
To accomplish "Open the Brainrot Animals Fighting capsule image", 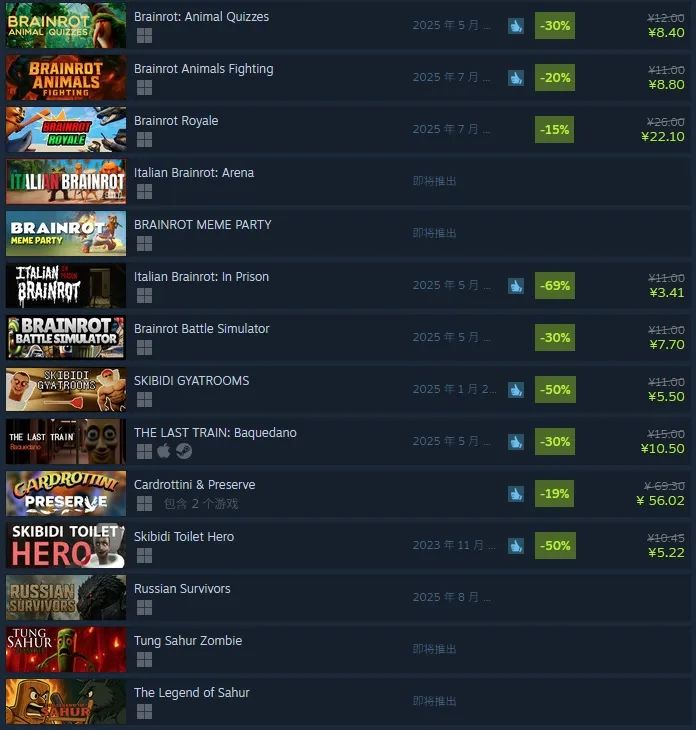I will [x=66, y=77].
